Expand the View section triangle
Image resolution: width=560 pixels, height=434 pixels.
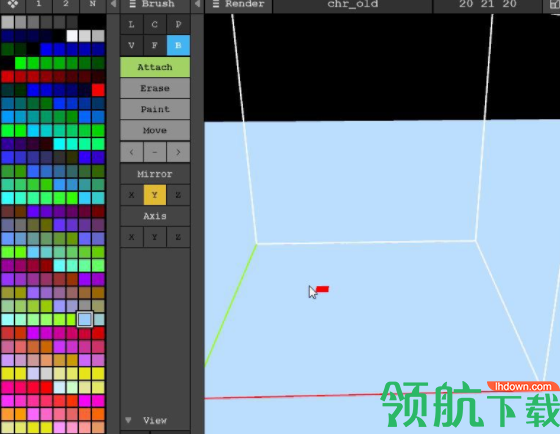point(128,420)
